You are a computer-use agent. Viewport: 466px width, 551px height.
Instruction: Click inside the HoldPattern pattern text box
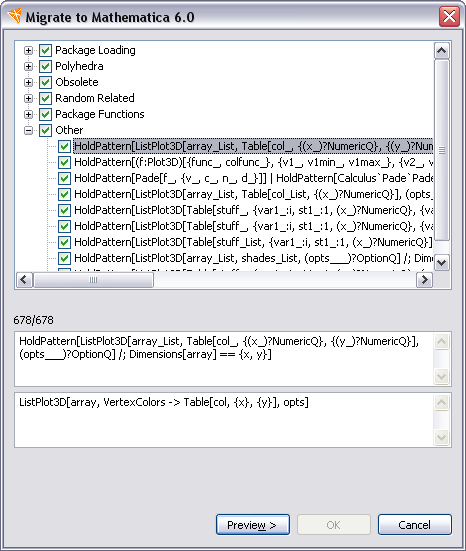pos(224,359)
